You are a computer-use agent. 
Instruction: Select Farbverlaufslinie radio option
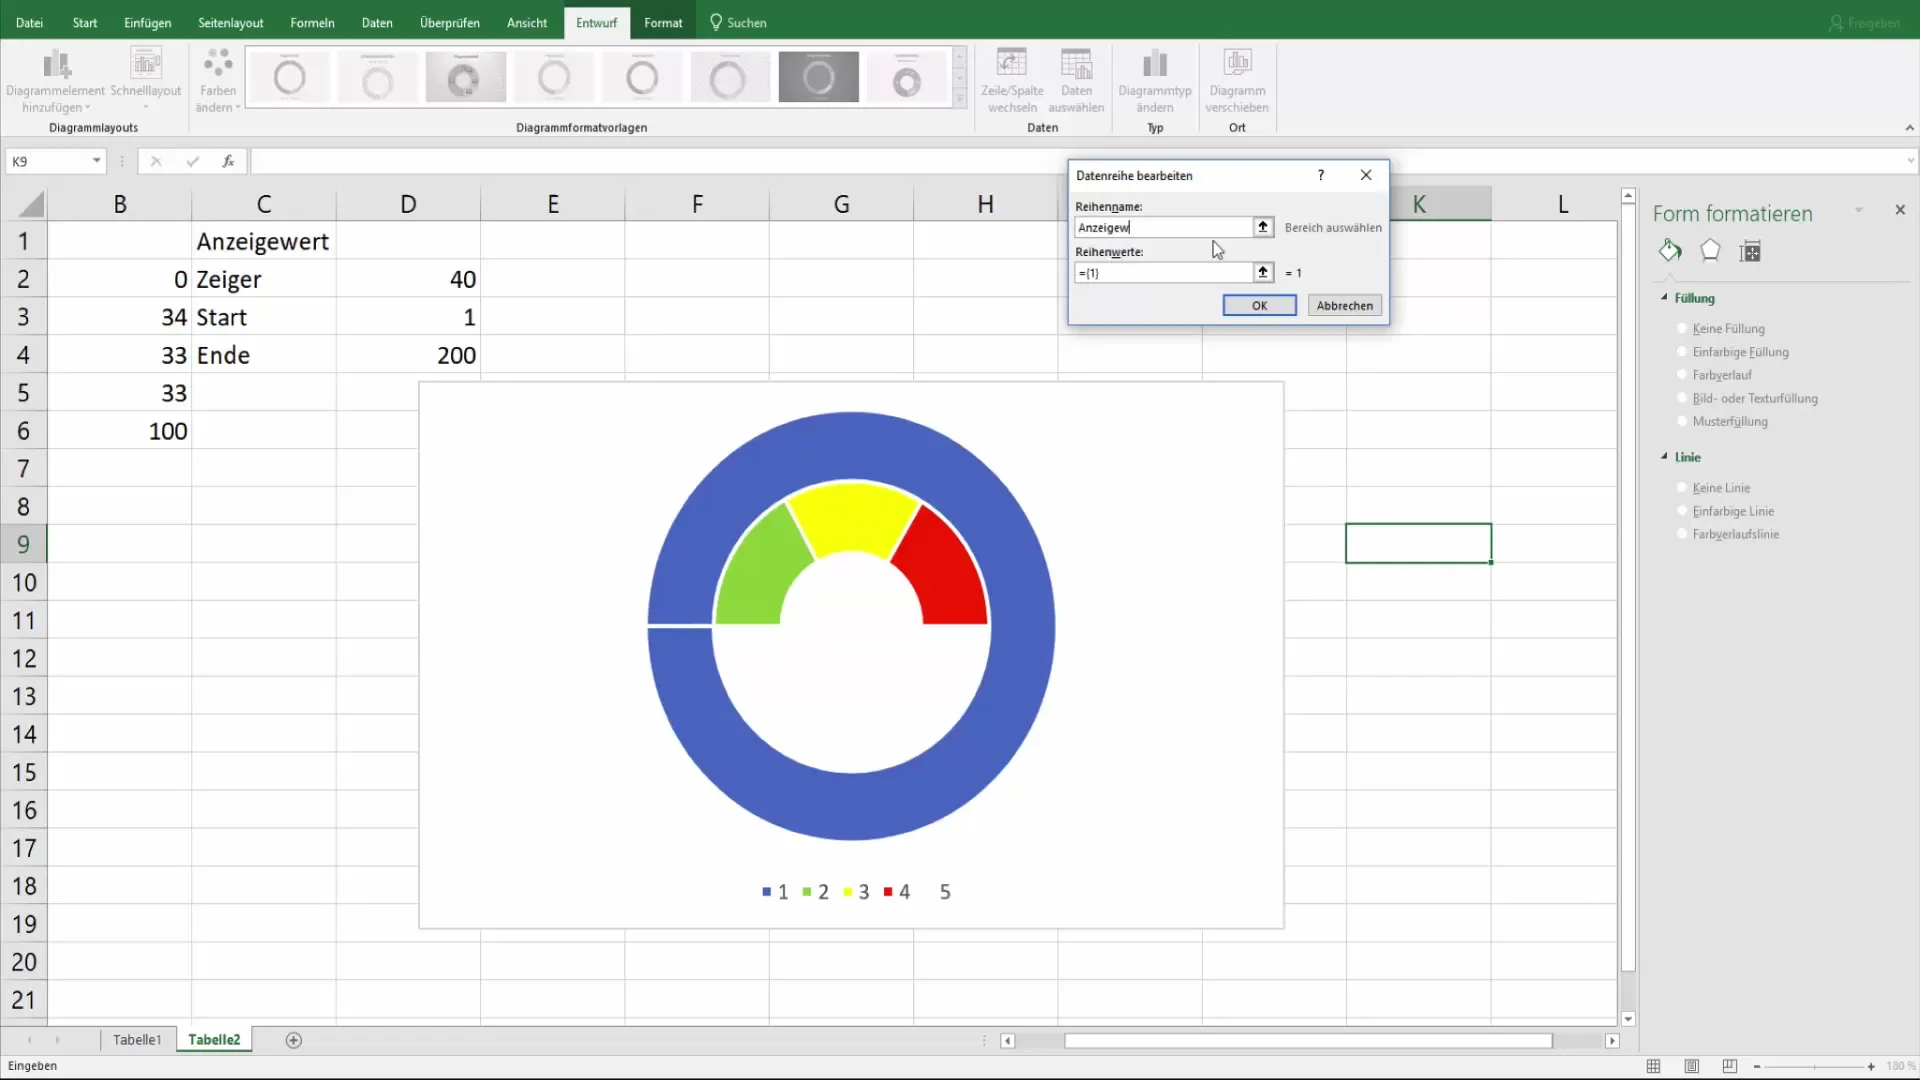tap(1682, 534)
